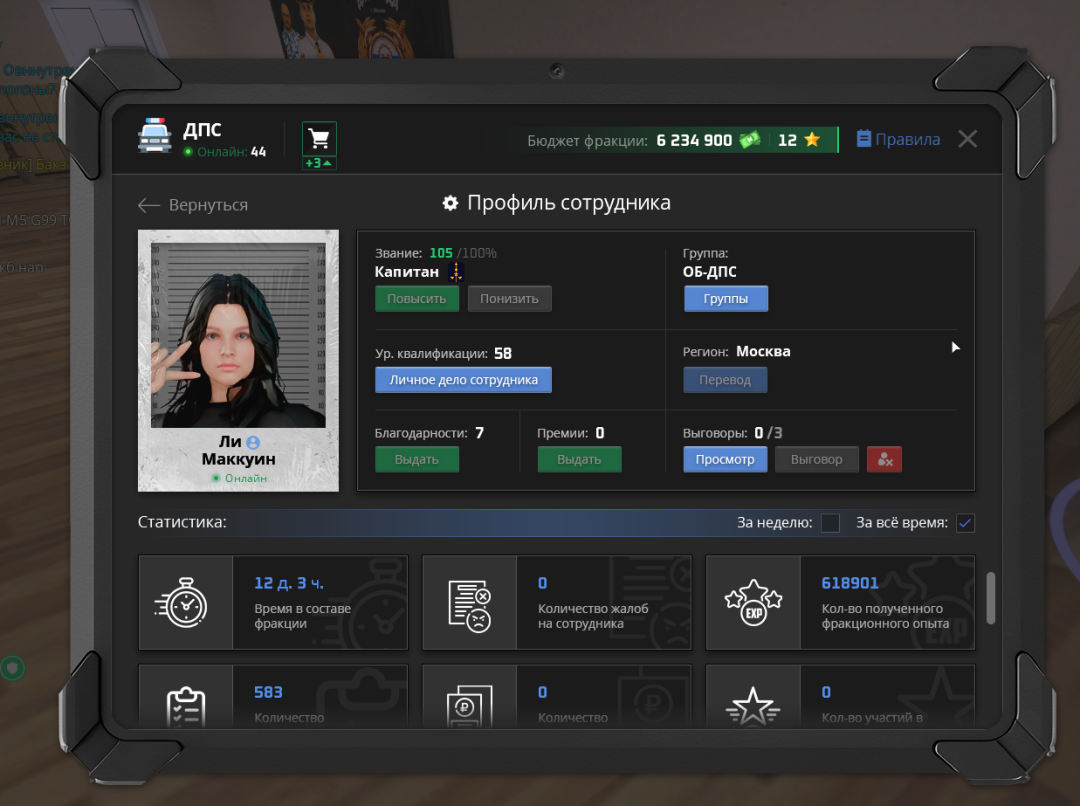
Task: Open the faction shop cart icon
Action: coord(319,139)
